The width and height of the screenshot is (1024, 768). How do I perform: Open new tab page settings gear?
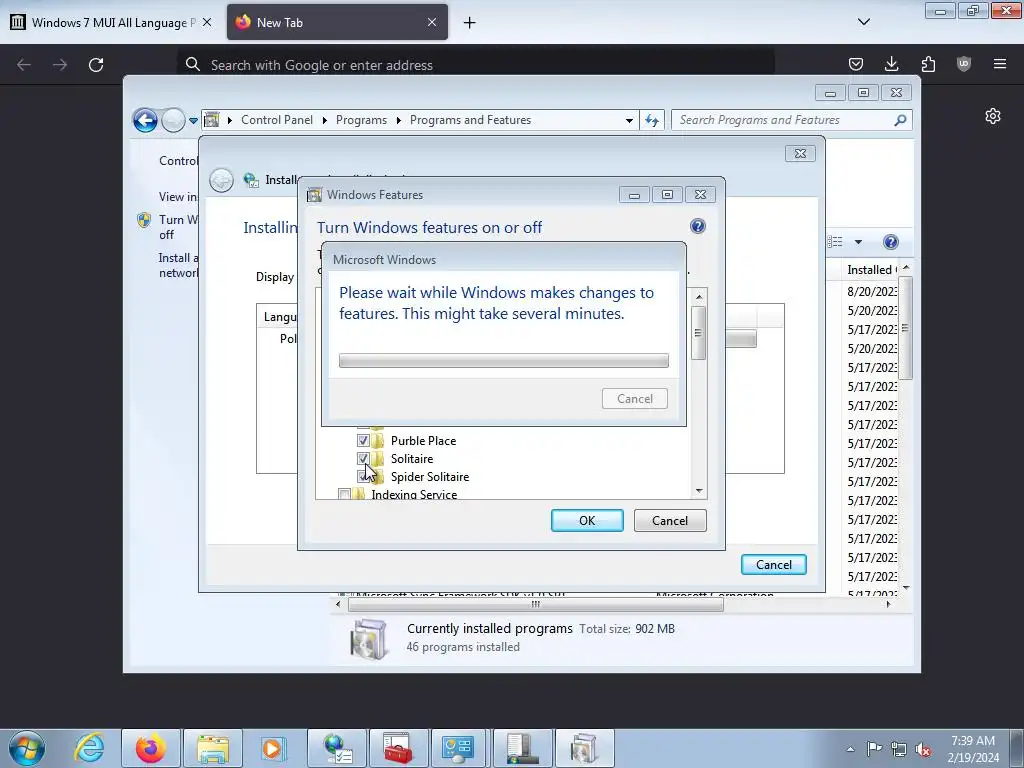tap(993, 116)
